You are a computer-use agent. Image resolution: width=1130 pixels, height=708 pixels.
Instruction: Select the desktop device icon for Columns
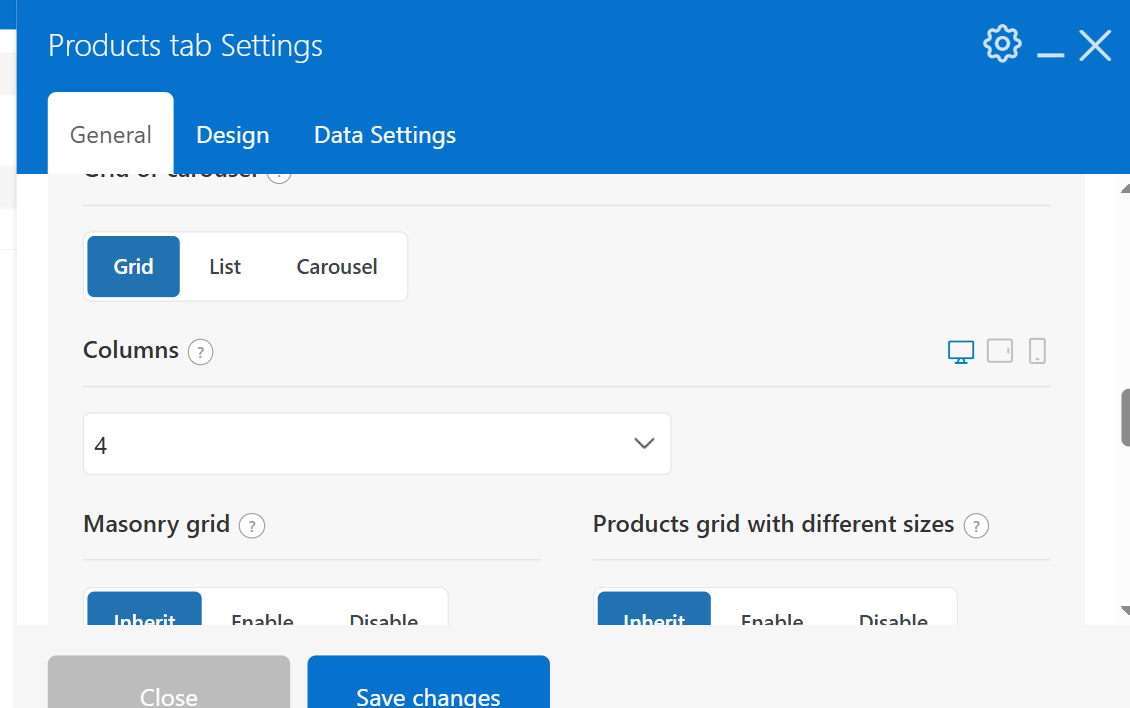(961, 352)
